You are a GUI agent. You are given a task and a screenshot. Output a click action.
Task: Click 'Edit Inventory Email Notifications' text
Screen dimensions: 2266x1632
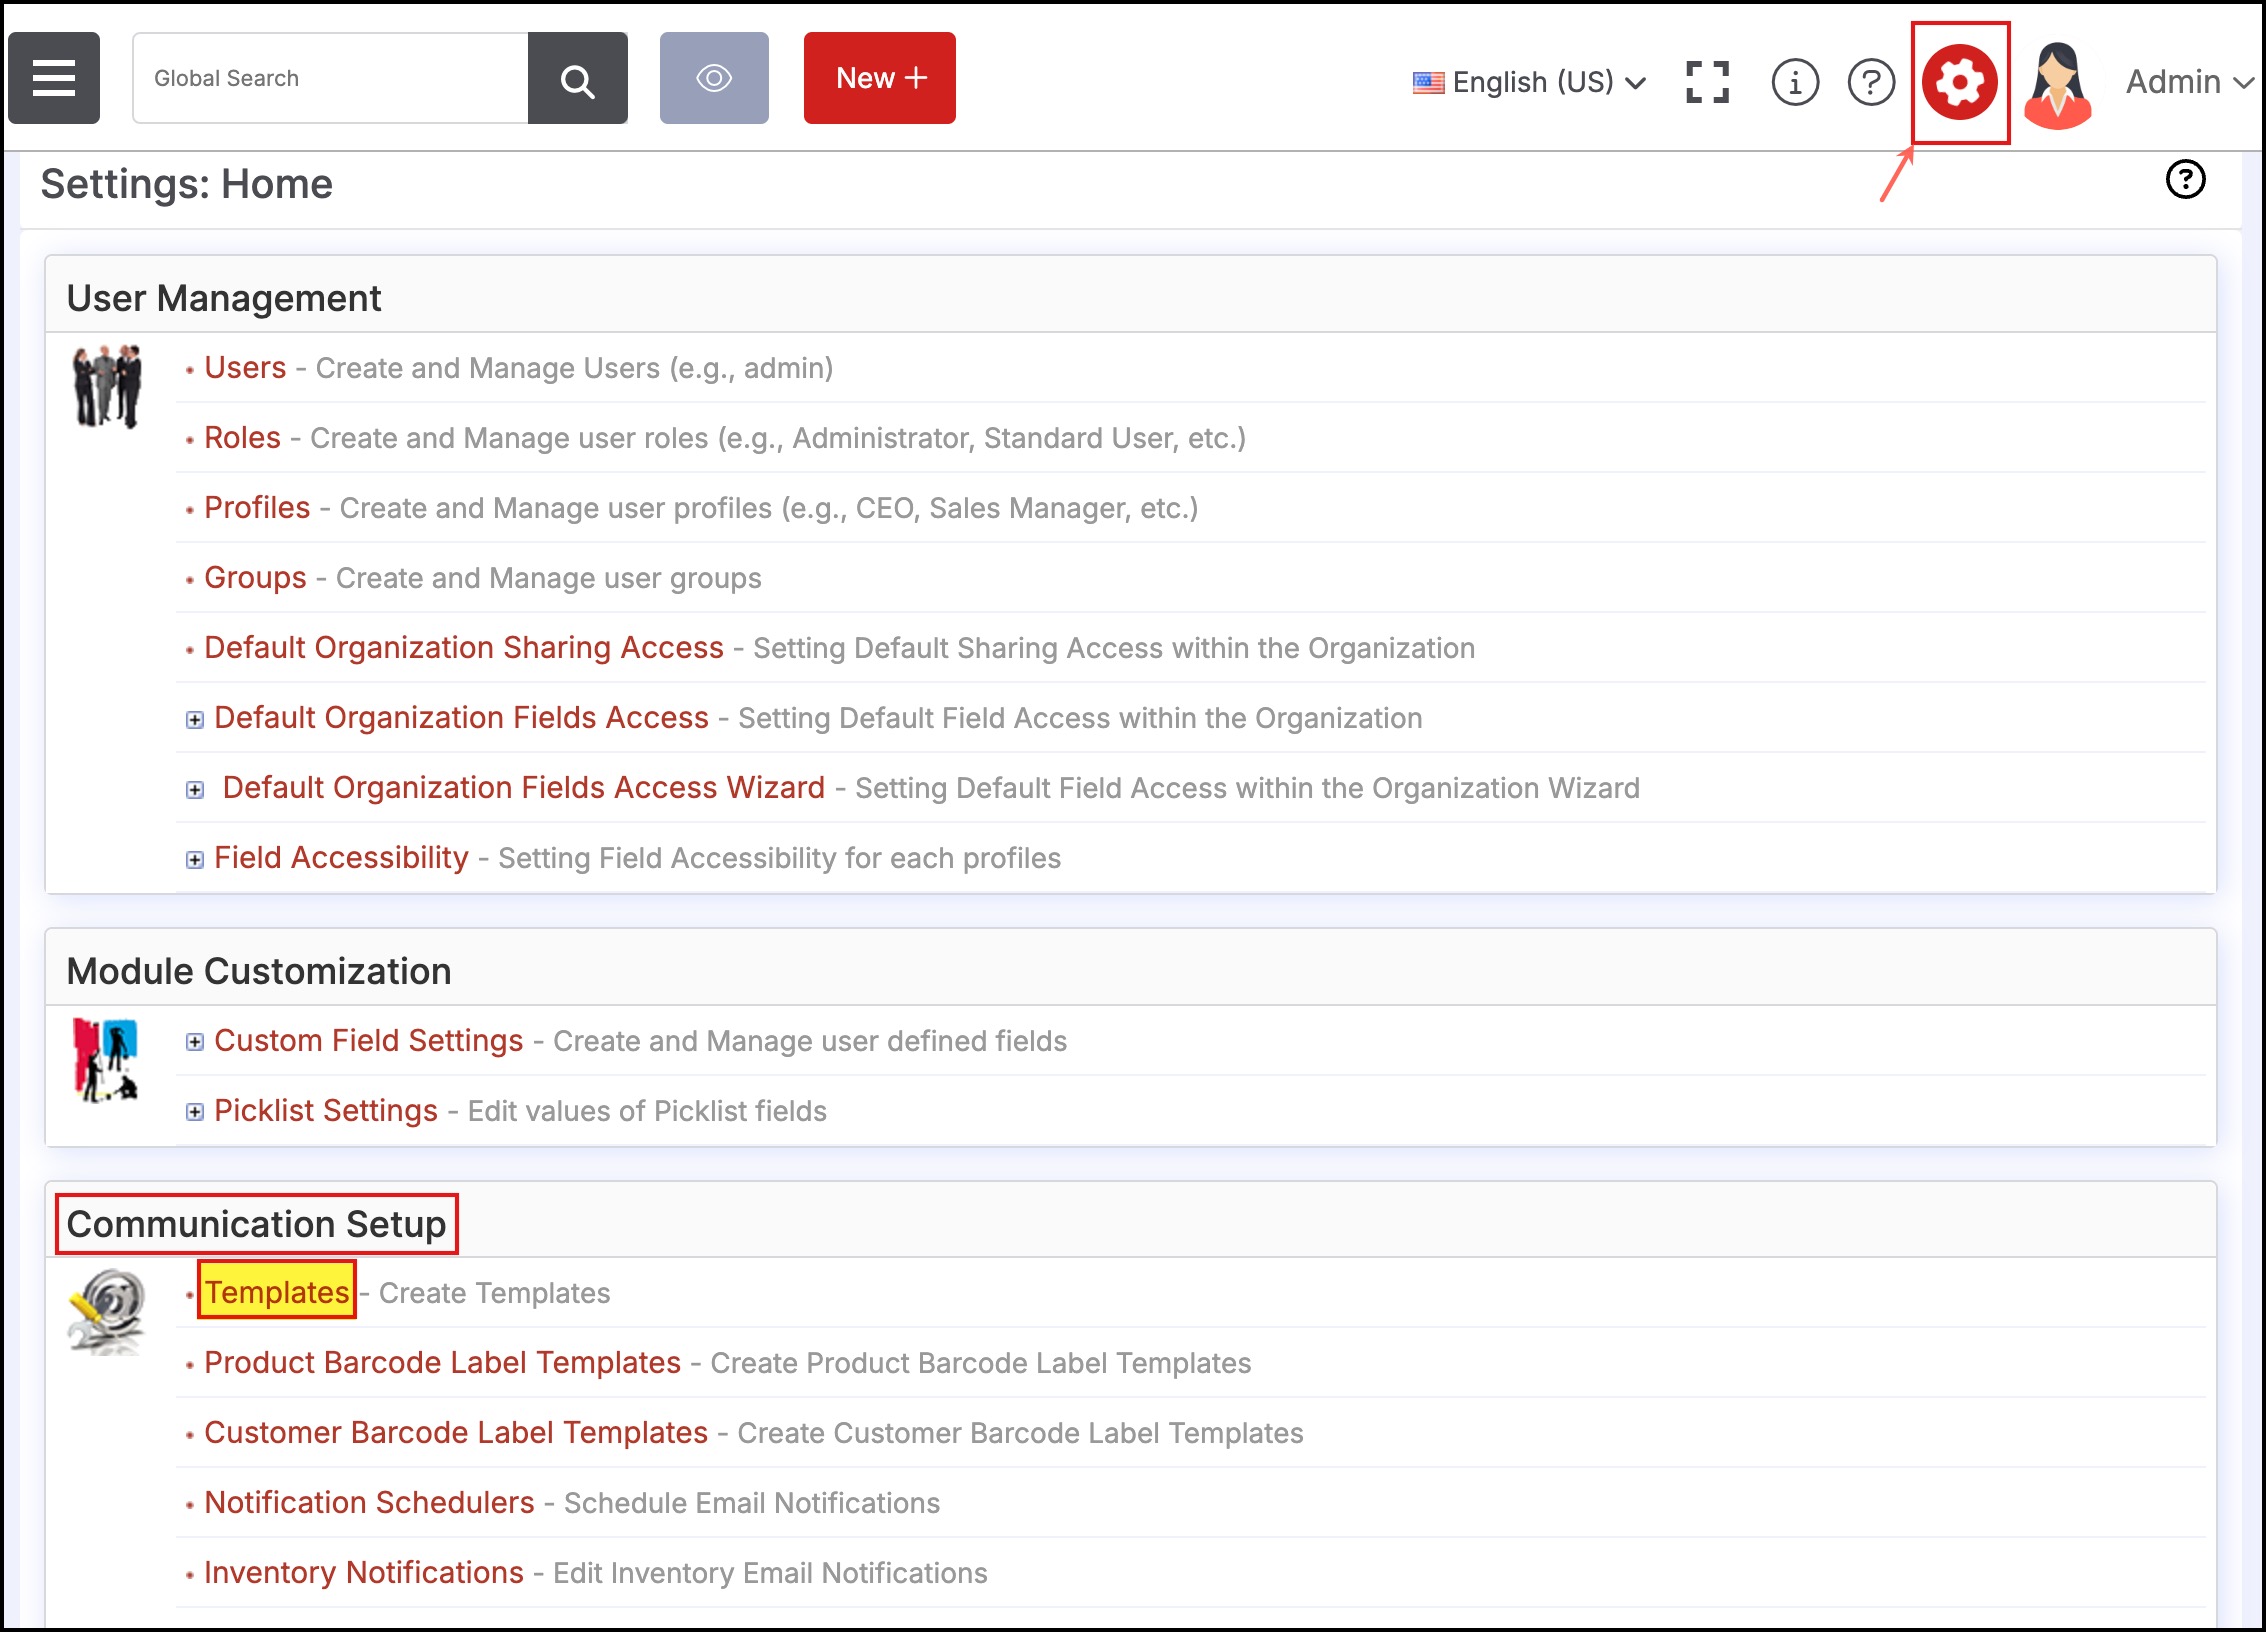point(770,1574)
